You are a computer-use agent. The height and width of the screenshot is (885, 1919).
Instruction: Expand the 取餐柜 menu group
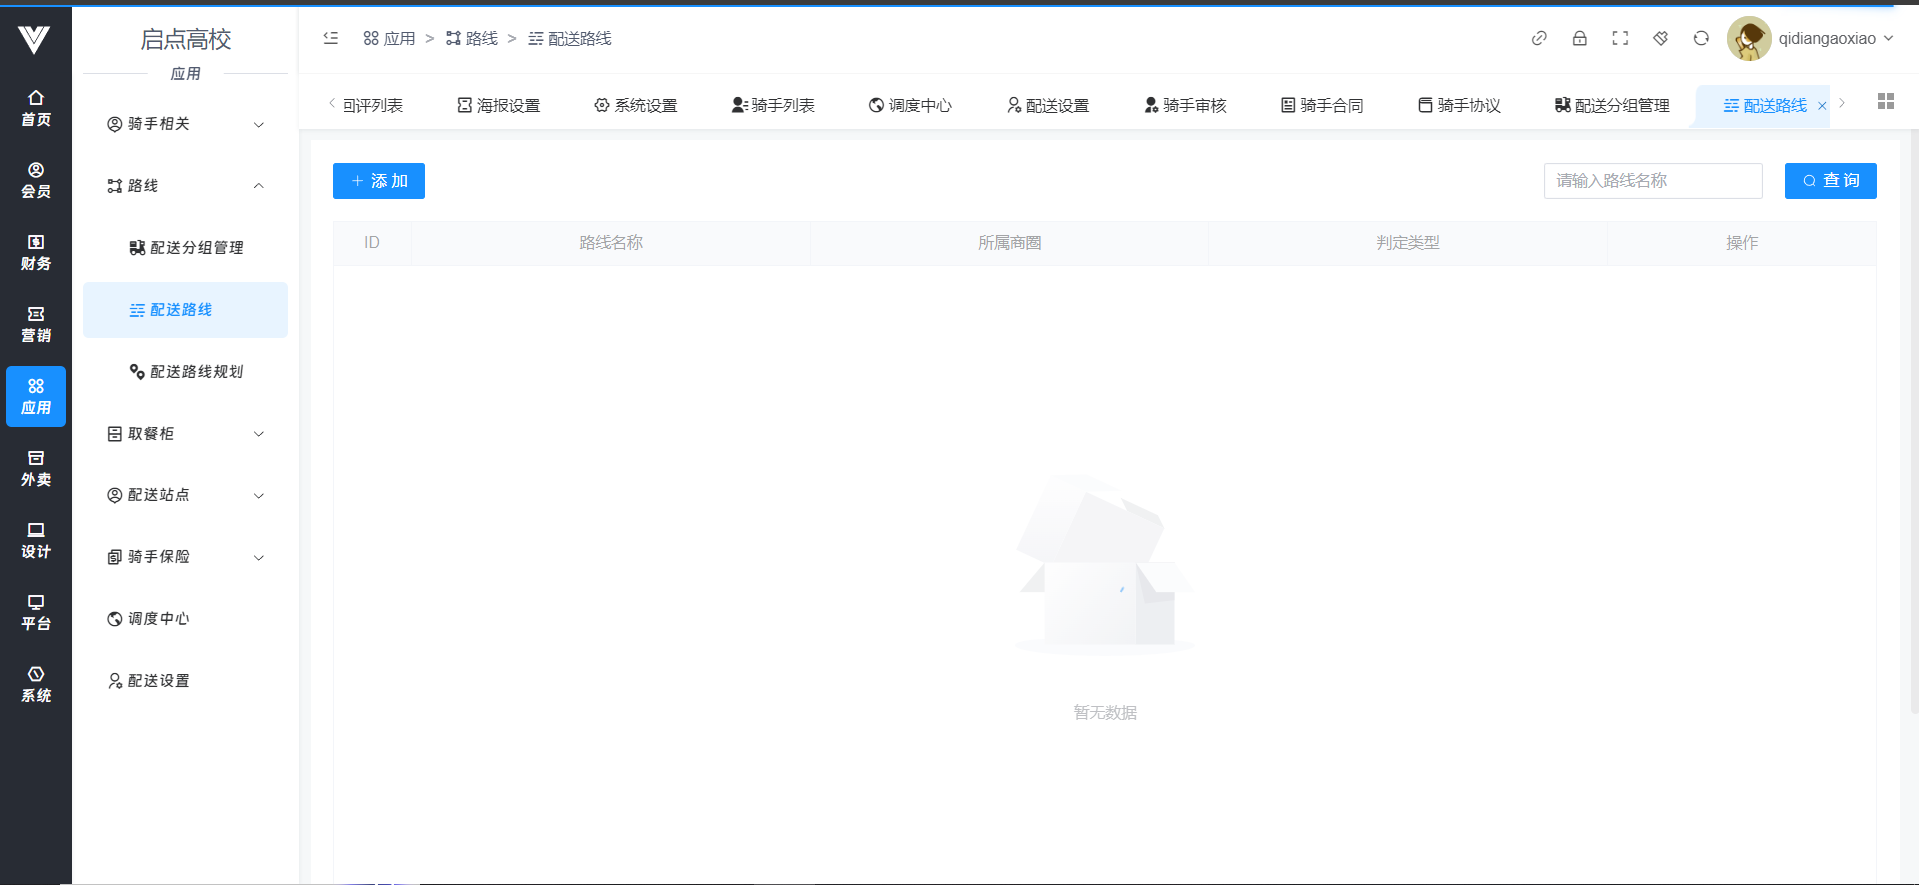pyautogui.click(x=185, y=434)
